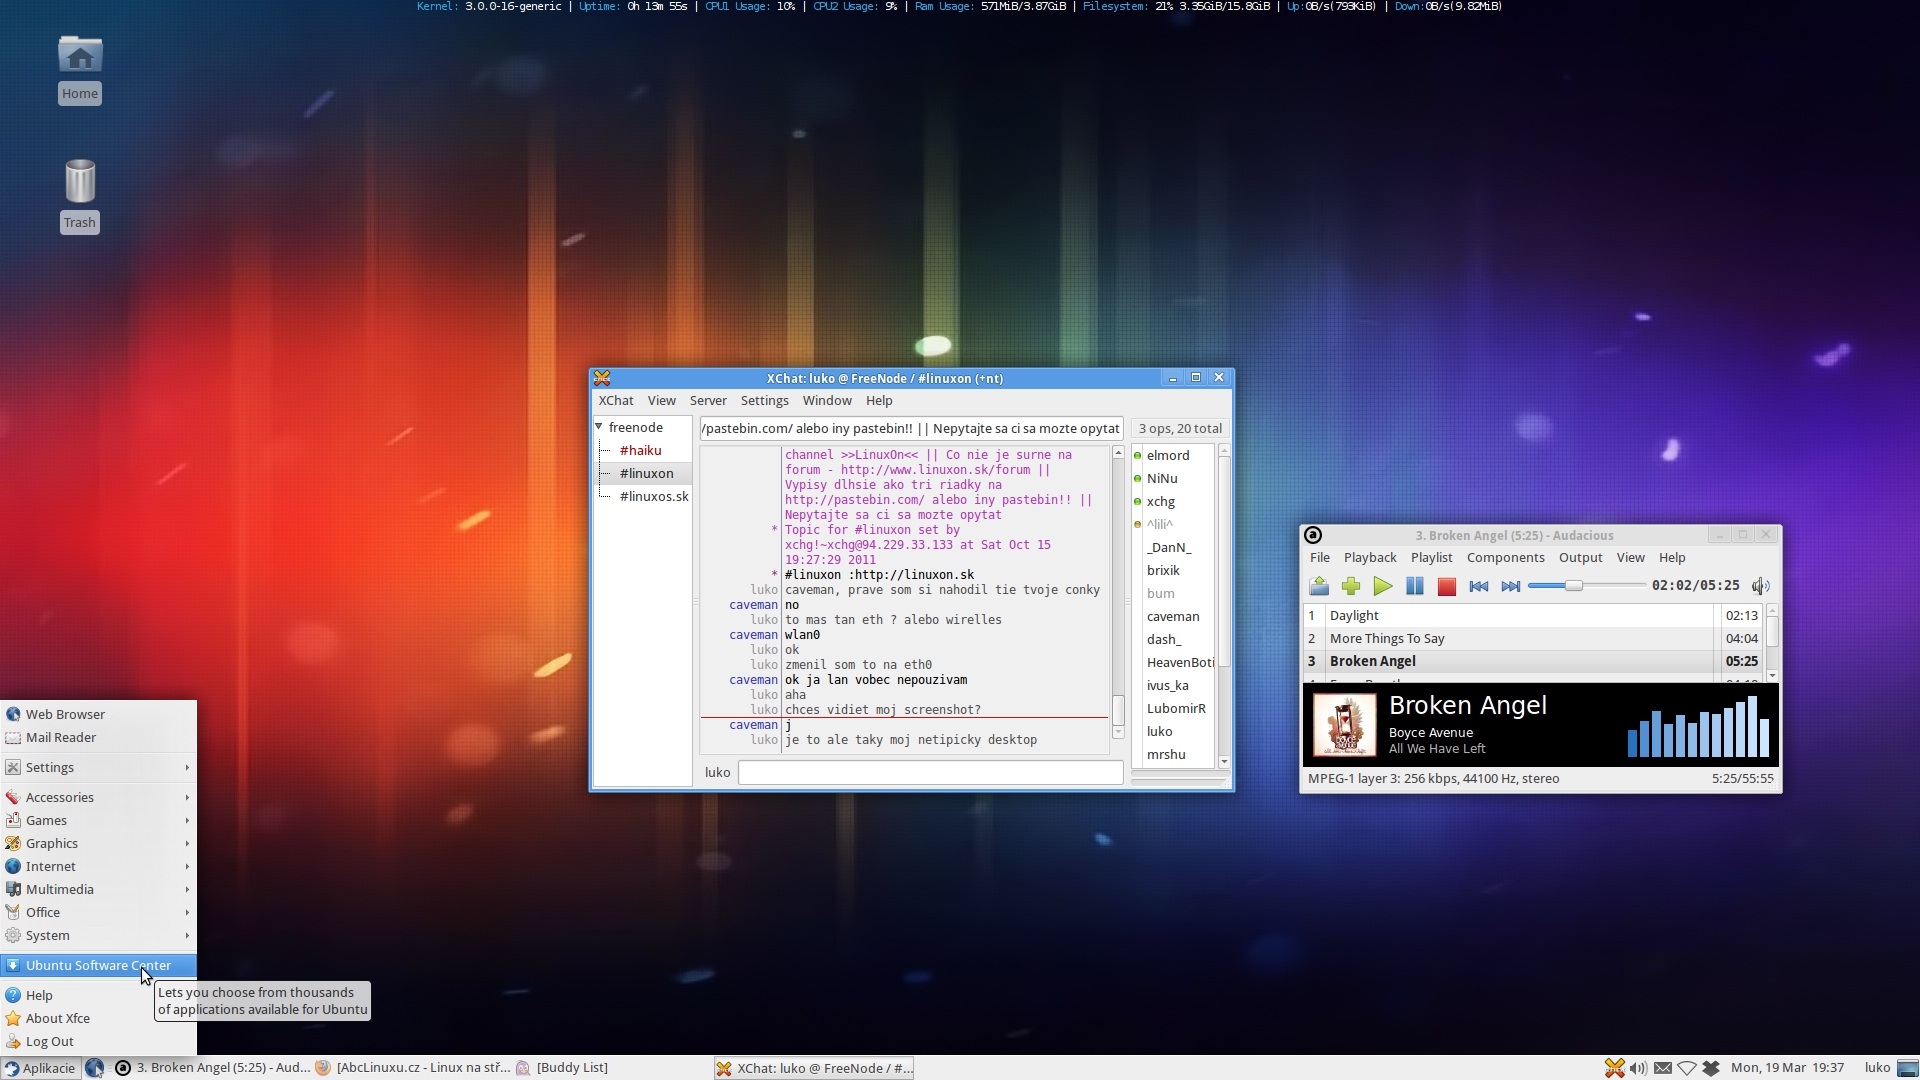Screen dimensions: 1920x1080
Task: Open Trash desktop icon
Action: point(80,196)
